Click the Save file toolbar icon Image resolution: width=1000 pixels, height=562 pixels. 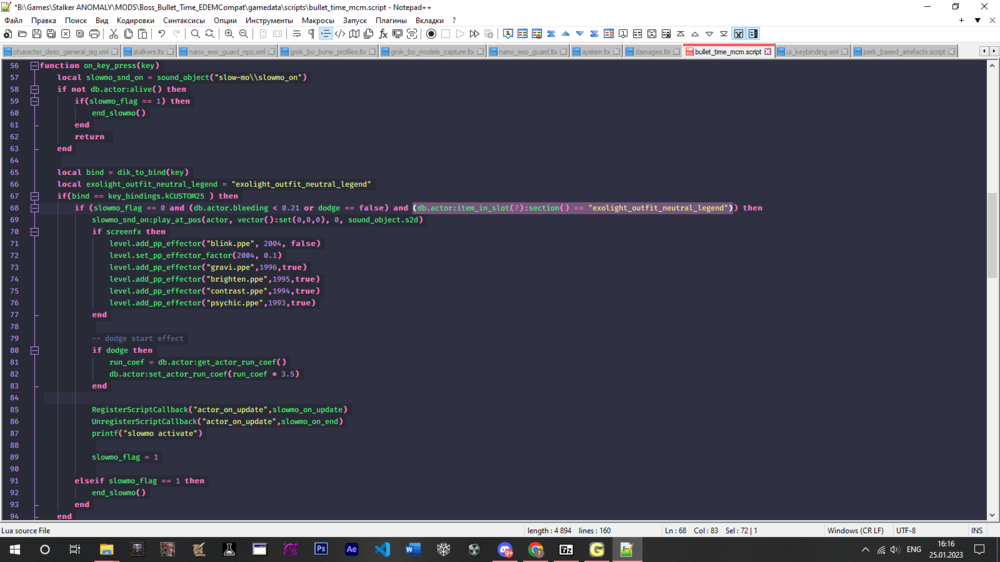click(x=37, y=34)
